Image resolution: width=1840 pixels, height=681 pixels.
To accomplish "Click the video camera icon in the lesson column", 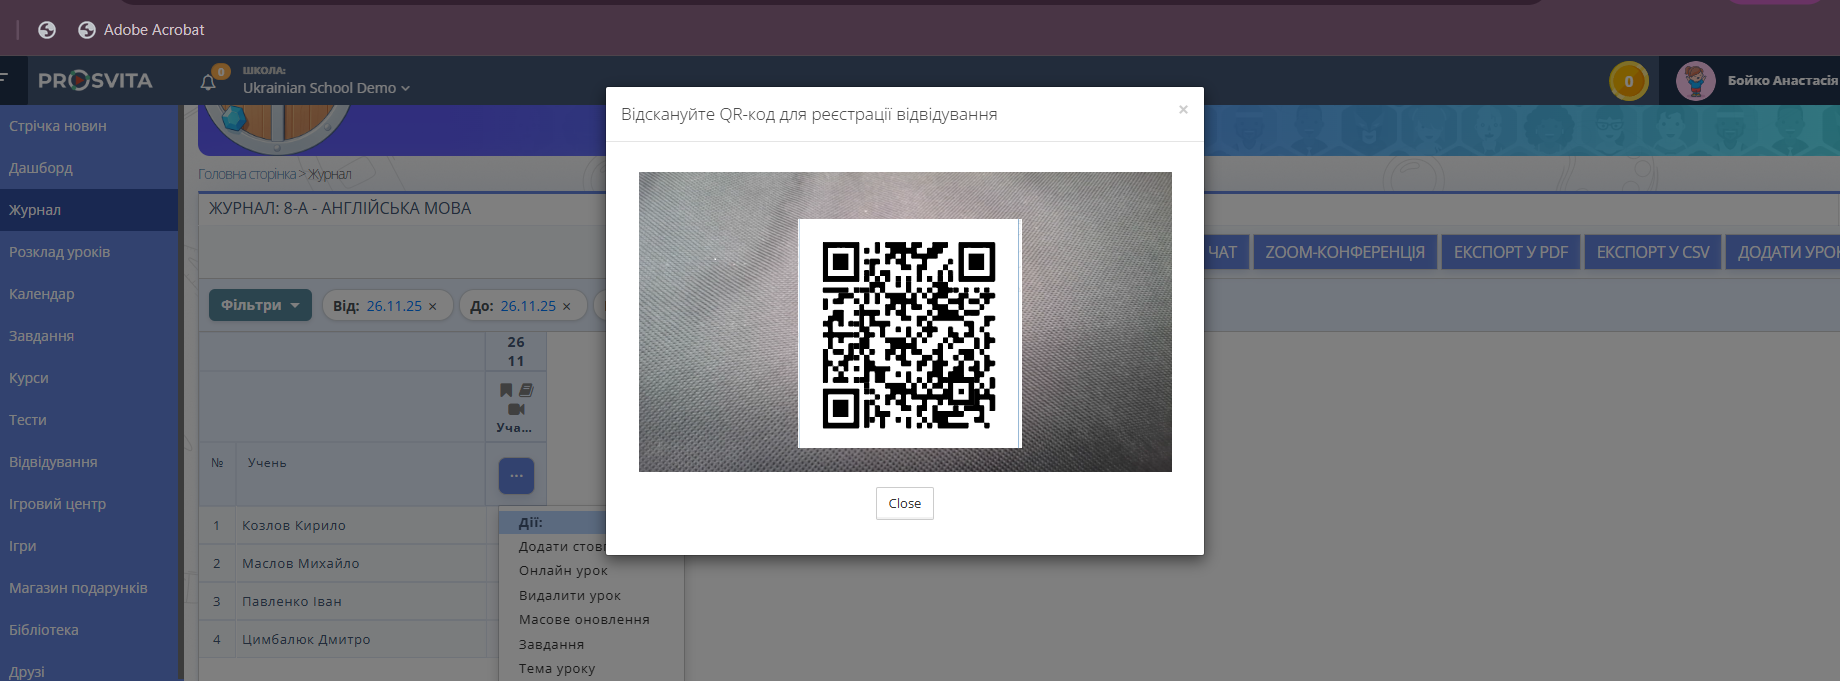I will coord(516,409).
